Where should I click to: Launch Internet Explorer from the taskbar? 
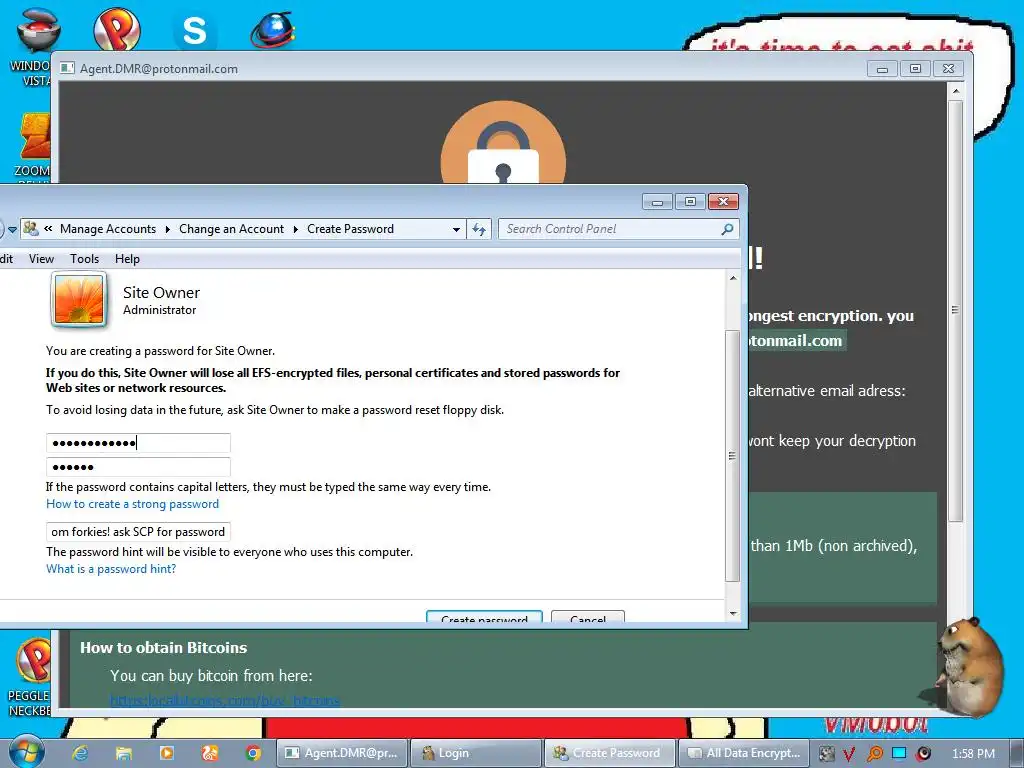[80, 753]
